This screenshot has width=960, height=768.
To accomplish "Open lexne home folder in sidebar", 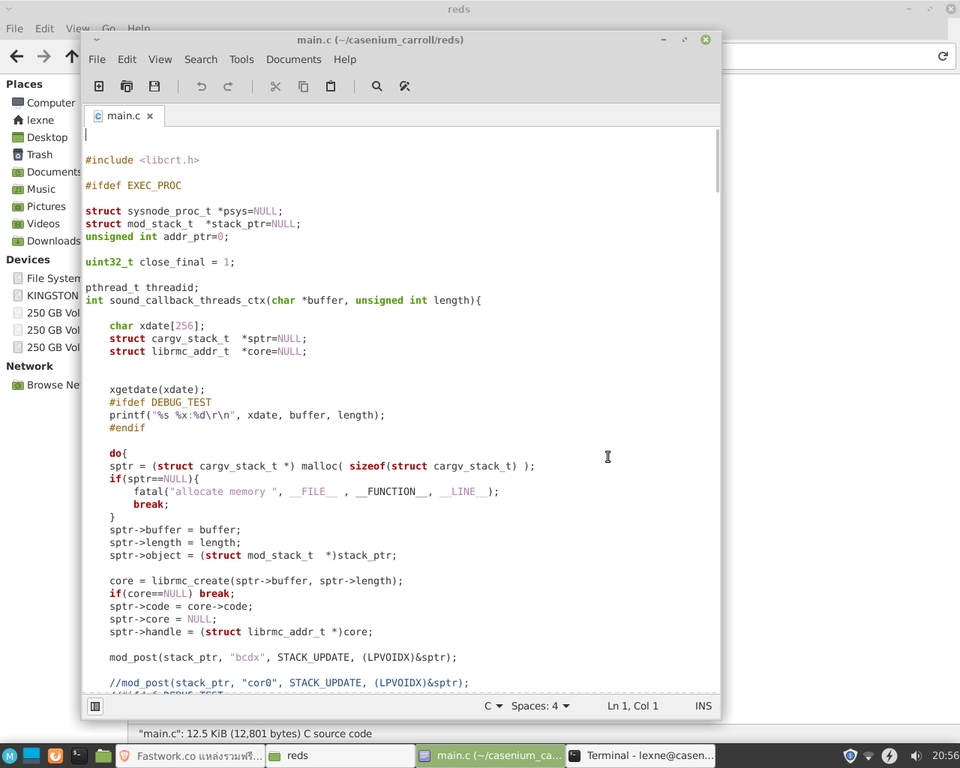I will (34, 120).
